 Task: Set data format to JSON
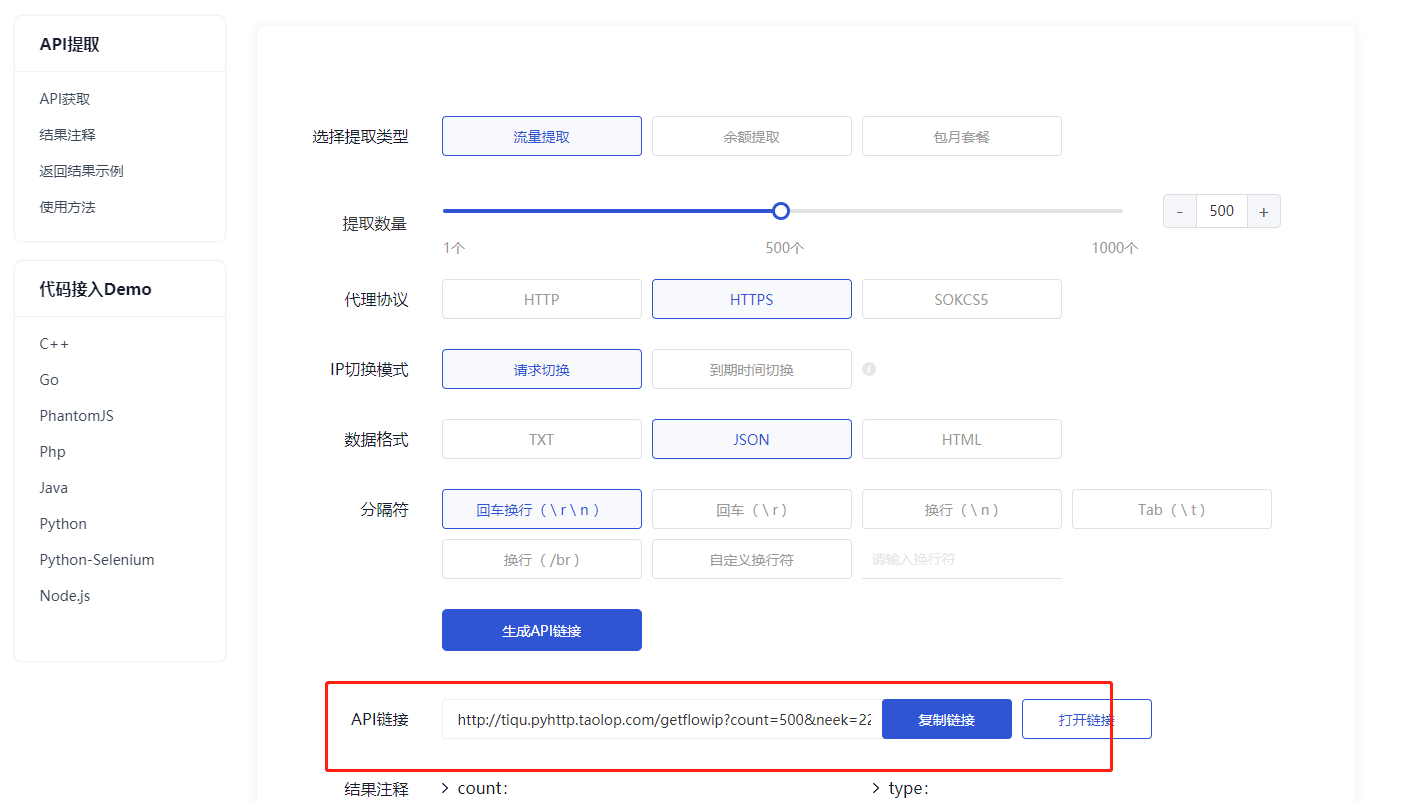tap(752, 439)
